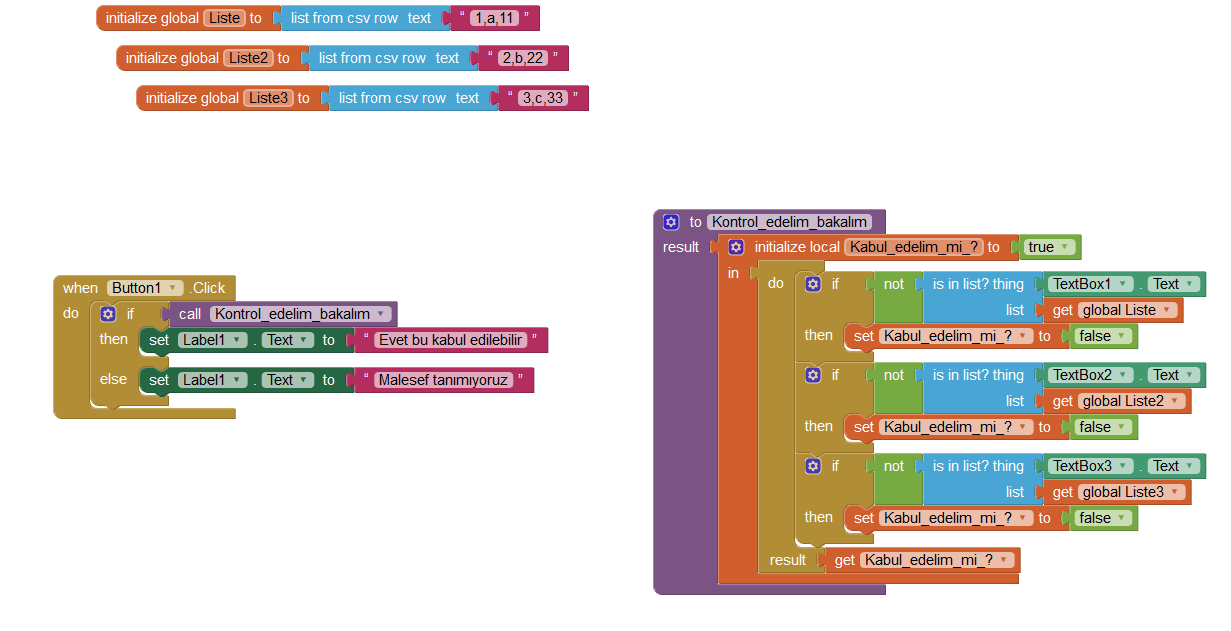The height and width of the screenshot is (631, 1231).
Task: Open Text property dropdown next to TextBox1
Action: 1173,284
